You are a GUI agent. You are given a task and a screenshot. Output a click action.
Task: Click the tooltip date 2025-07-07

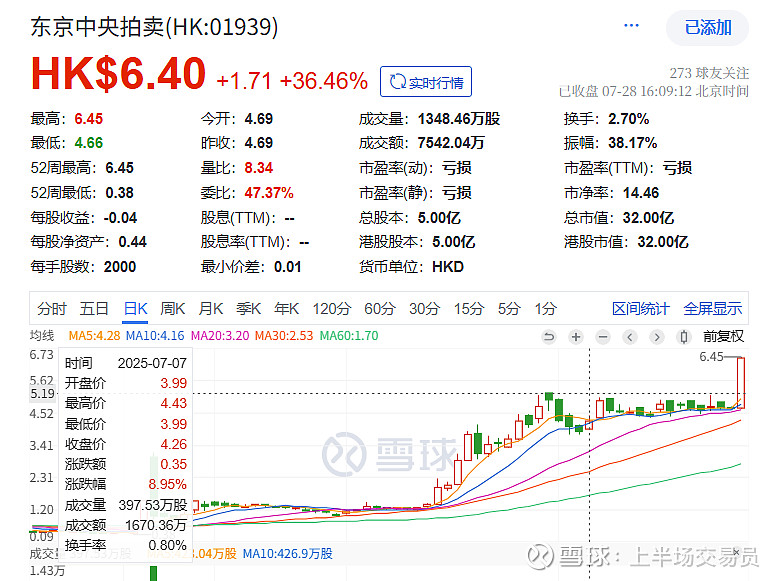point(152,363)
